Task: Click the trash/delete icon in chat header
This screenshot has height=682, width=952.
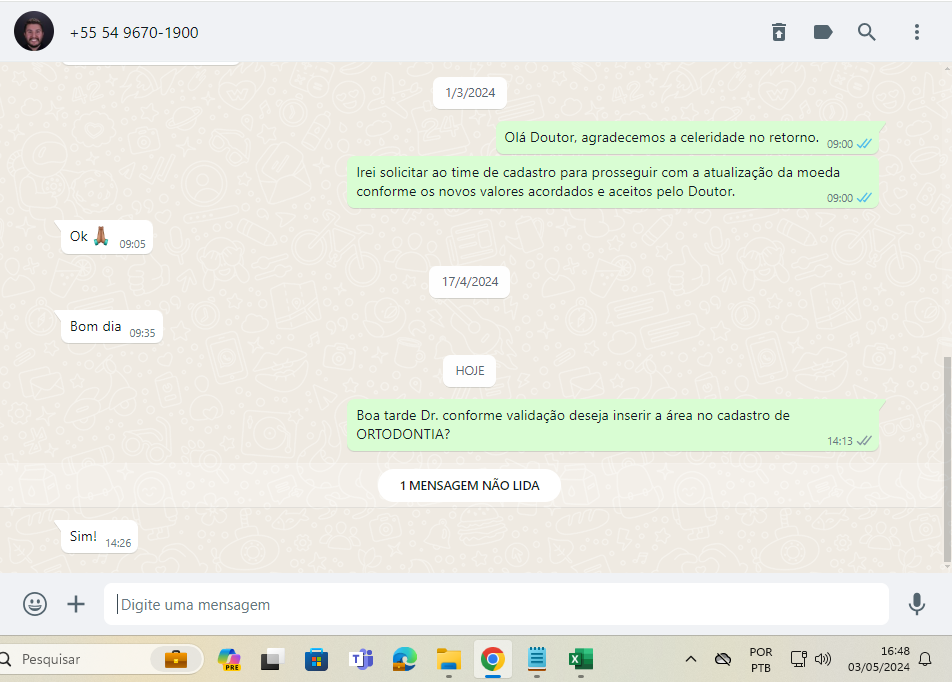Action: 779,32
